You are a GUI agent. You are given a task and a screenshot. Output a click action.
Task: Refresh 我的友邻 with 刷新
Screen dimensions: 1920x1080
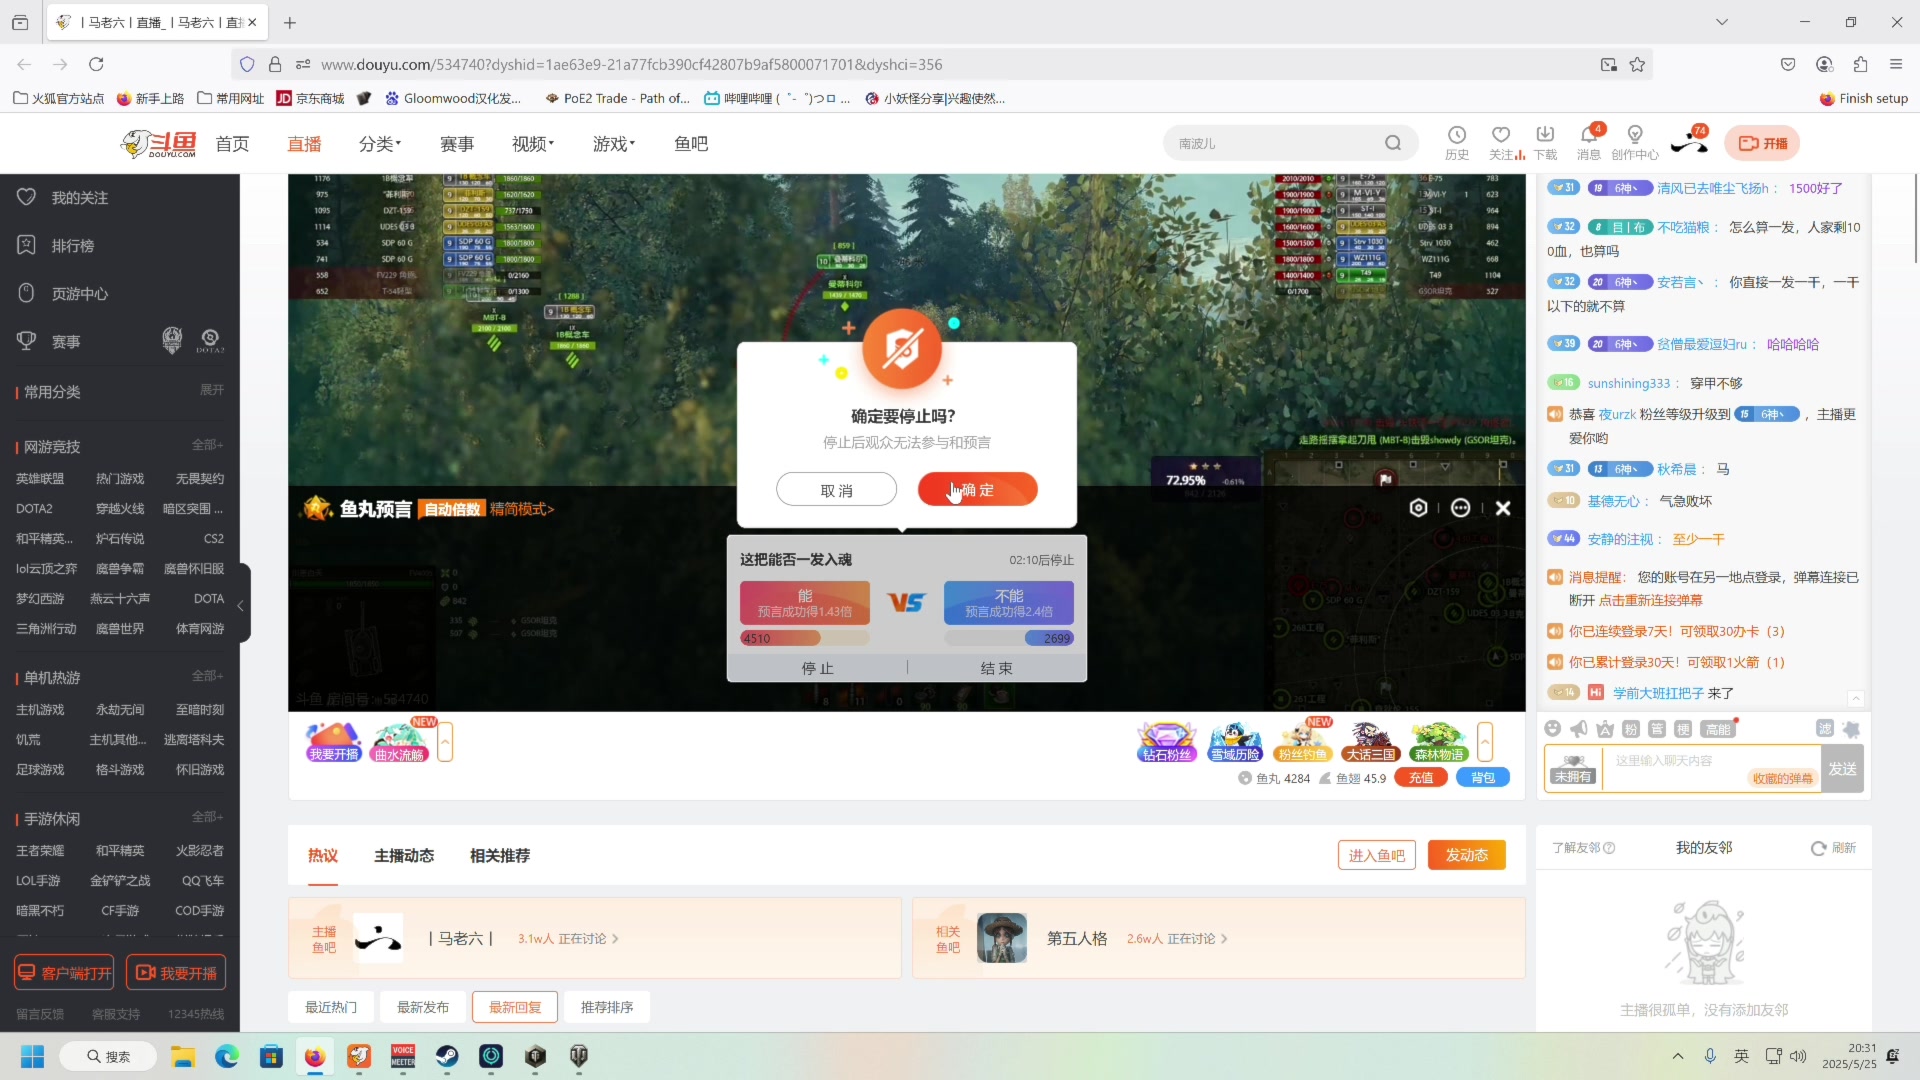(x=1834, y=848)
